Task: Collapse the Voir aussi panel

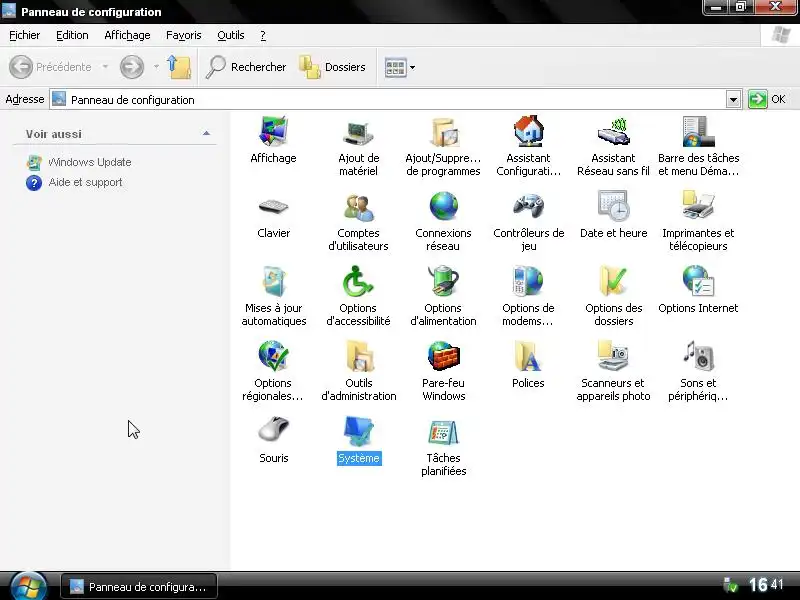Action: (206, 134)
